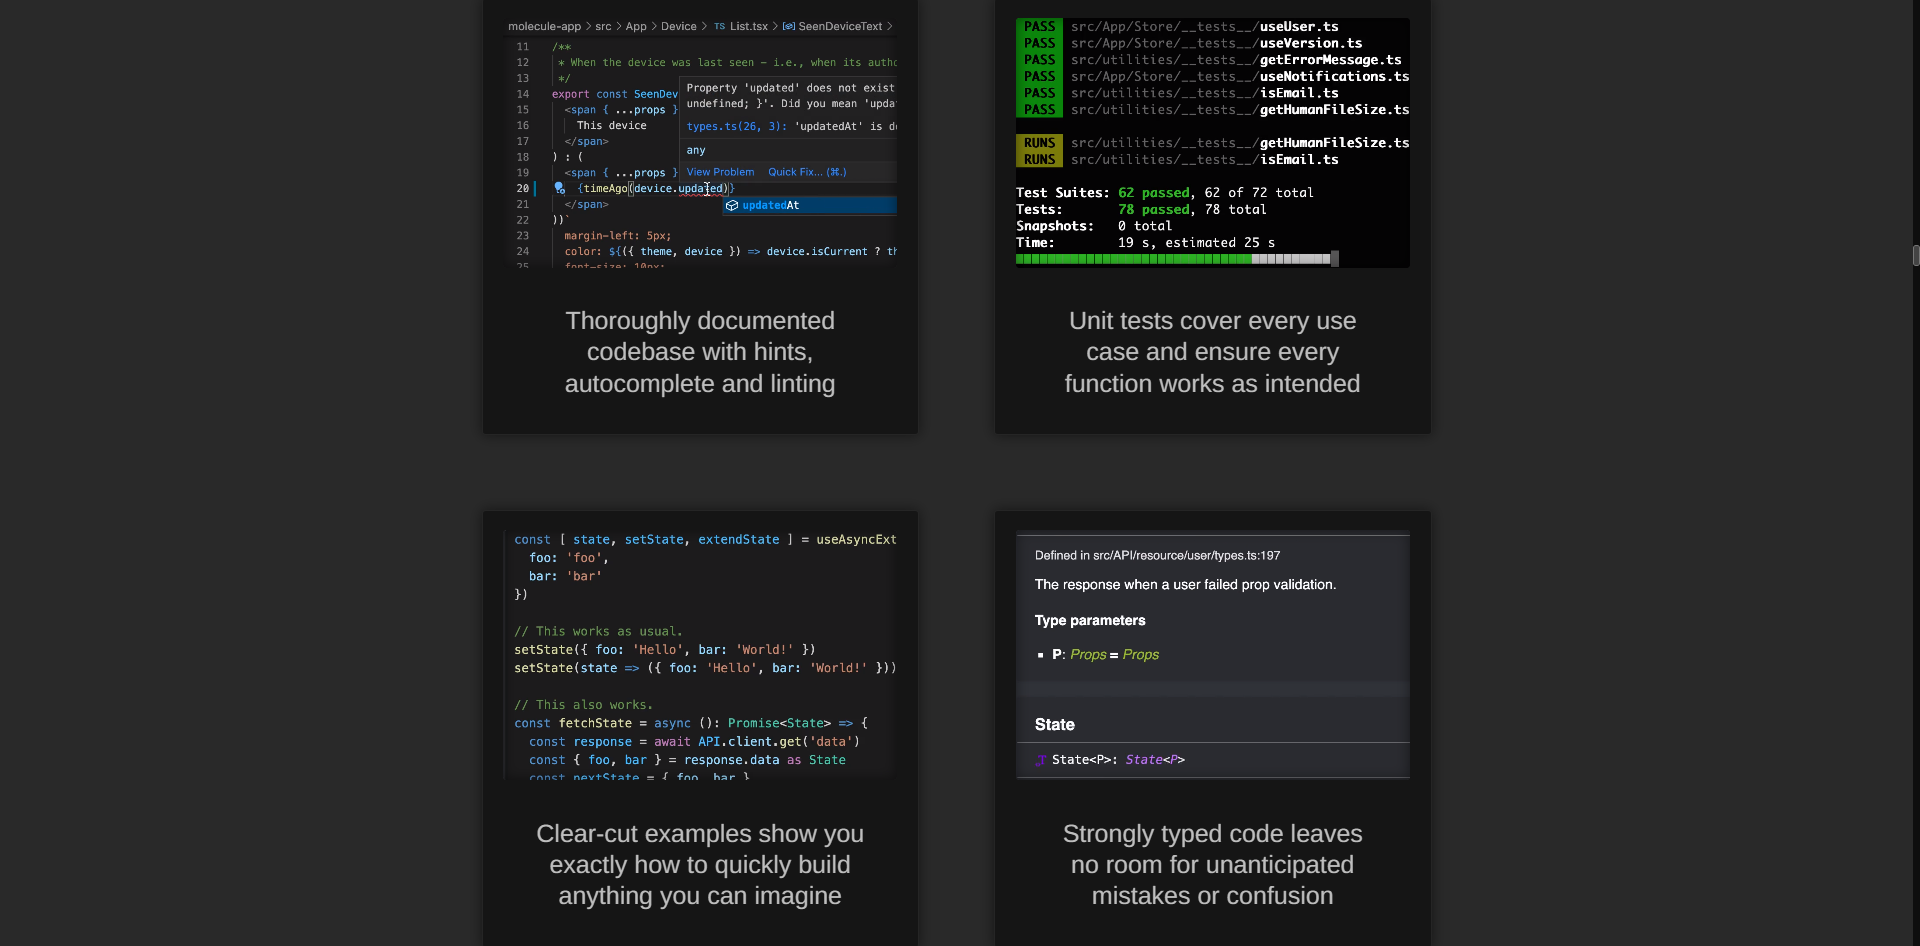Click the PASS badge next to useVersion.ts
Screen dimensions: 1920x946
tap(1040, 43)
